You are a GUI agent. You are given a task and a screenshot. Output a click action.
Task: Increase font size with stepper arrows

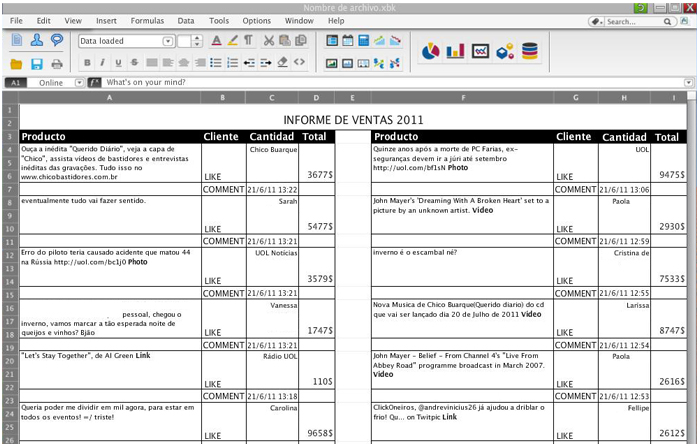coord(198,37)
